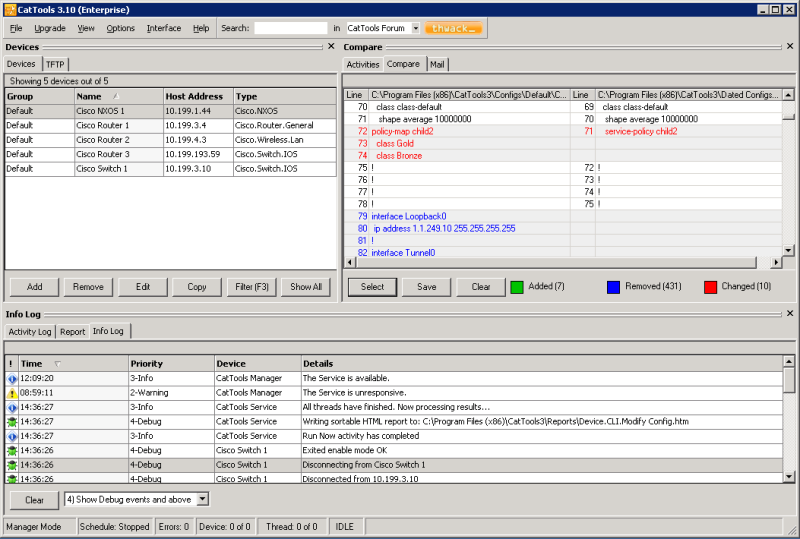Viewport: 800px width, 539px height.
Task: Sort devices by Name column header
Action: (119, 96)
